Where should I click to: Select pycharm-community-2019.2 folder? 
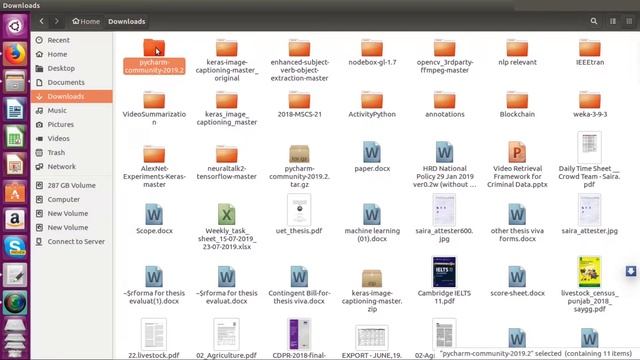click(x=154, y=56)
